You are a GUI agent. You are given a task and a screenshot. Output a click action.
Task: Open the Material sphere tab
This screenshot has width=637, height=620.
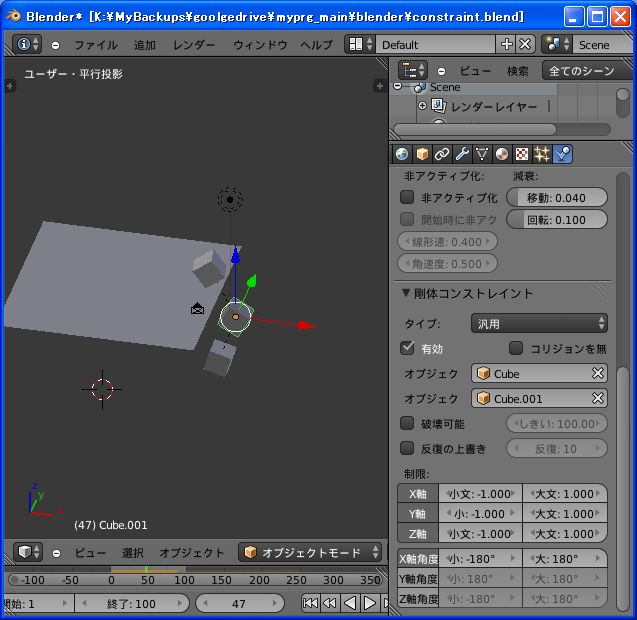click(x=502, y=154)
